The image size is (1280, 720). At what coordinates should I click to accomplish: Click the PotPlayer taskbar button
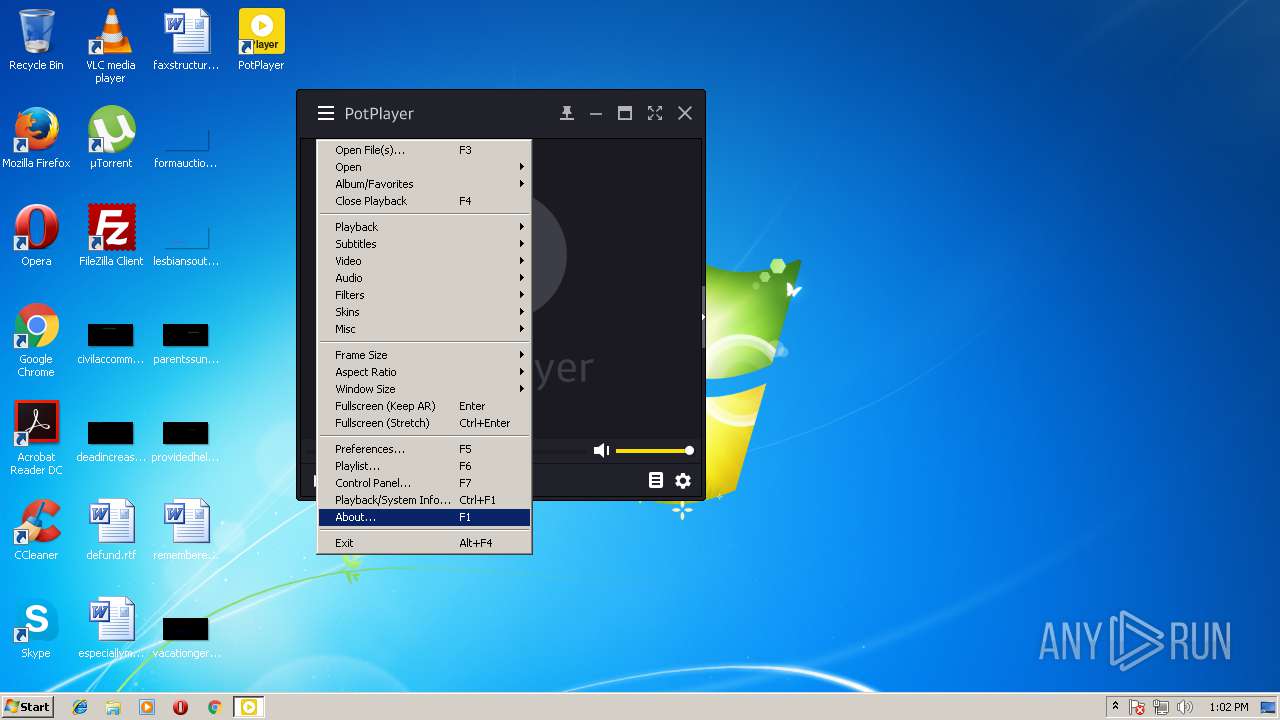248,707
